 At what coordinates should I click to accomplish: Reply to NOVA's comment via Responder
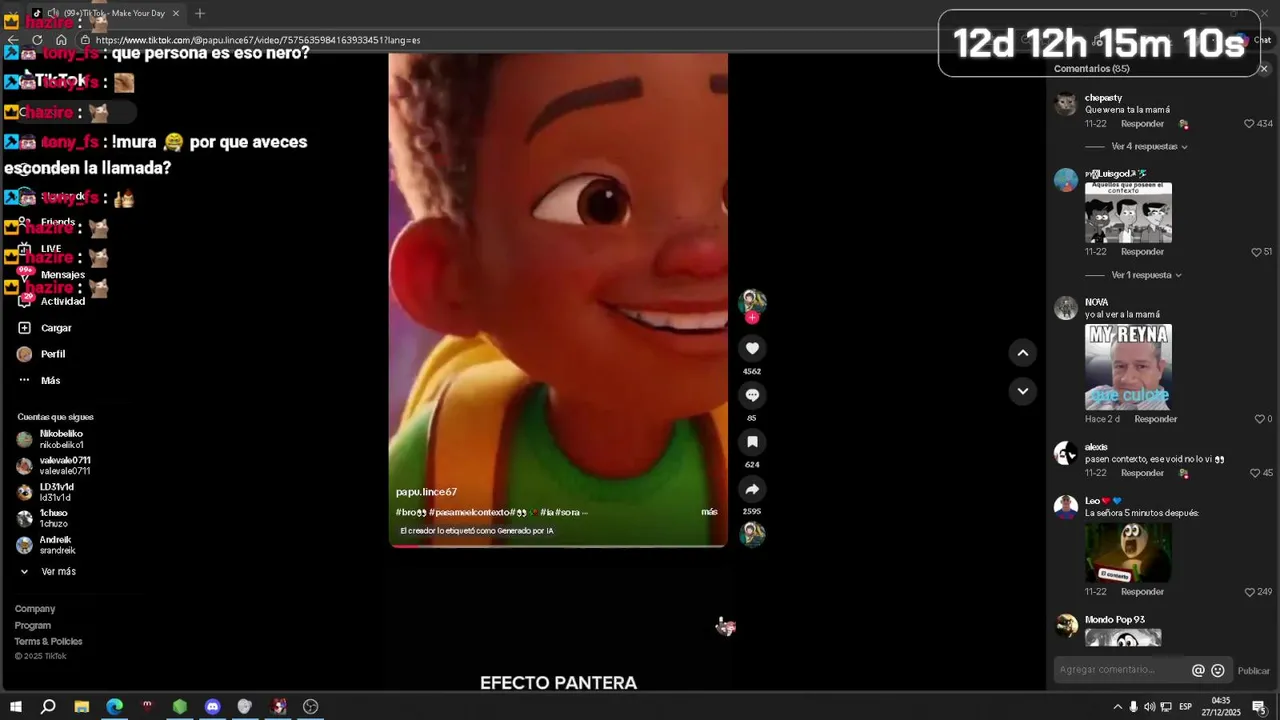[x=1155, y=419]
